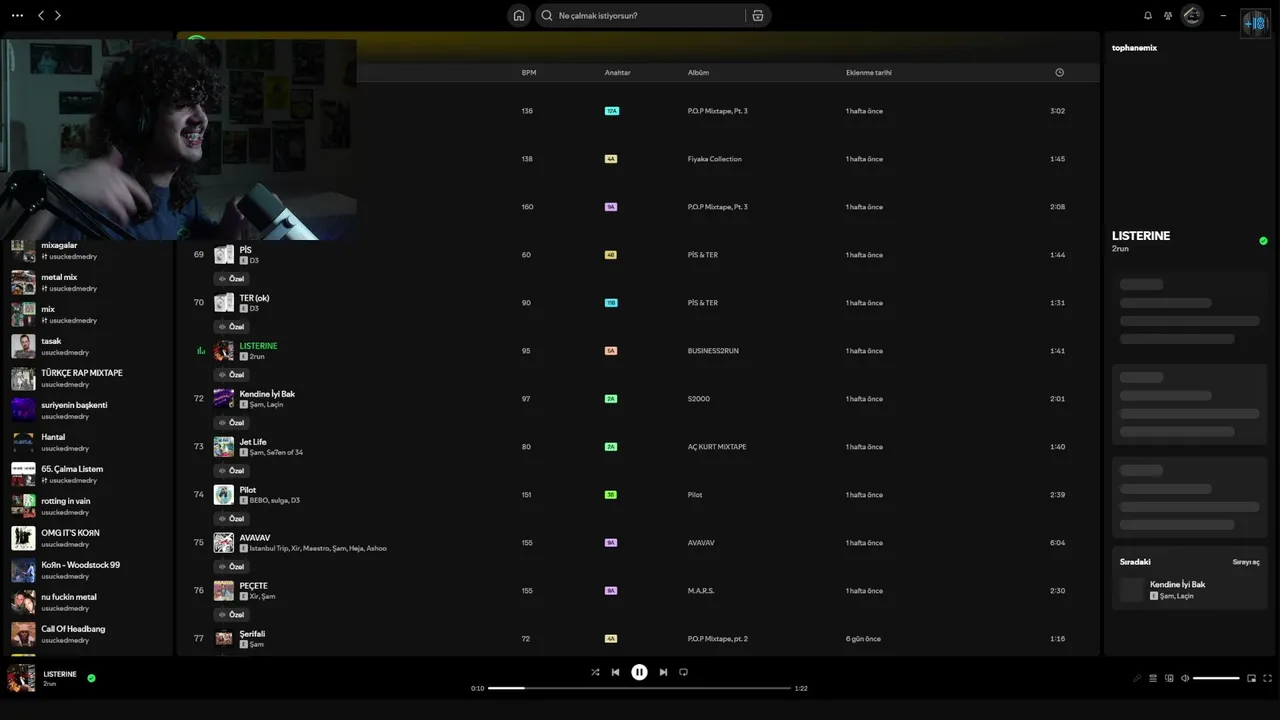This screenshot has width=1280, height=720.
Task: Select the Şerifali track row
Action: click(x=638, y=639)
